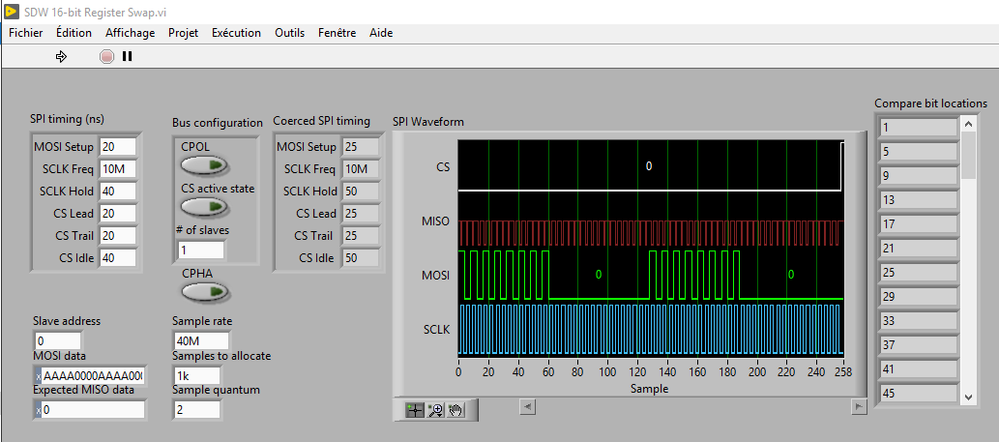Click the Run arrow in the toolbar
This screenshot has height=442, width=999.
[x=61, y=57]
